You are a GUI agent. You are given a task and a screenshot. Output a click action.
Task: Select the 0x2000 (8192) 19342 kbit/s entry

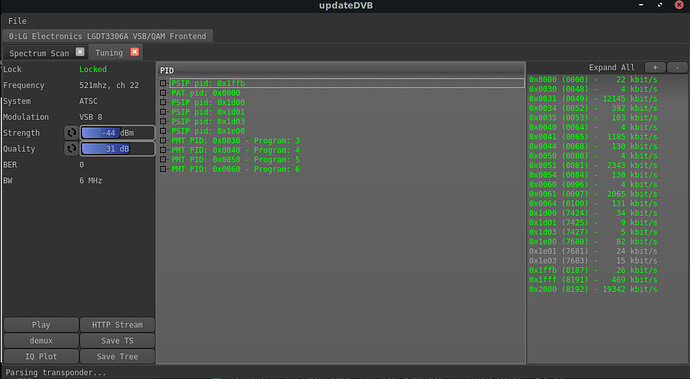593,289
